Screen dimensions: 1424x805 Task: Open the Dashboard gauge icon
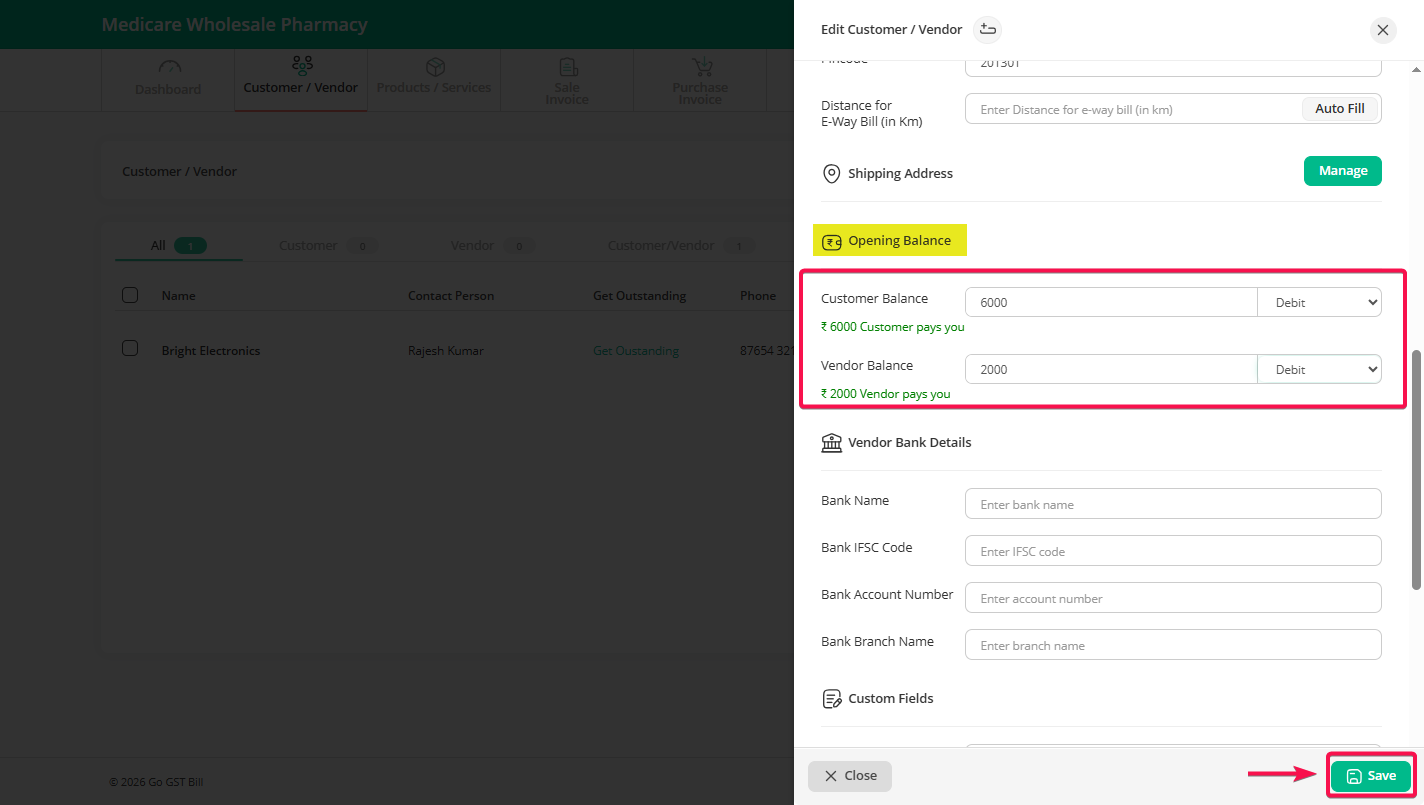click(x=169, y=68)
